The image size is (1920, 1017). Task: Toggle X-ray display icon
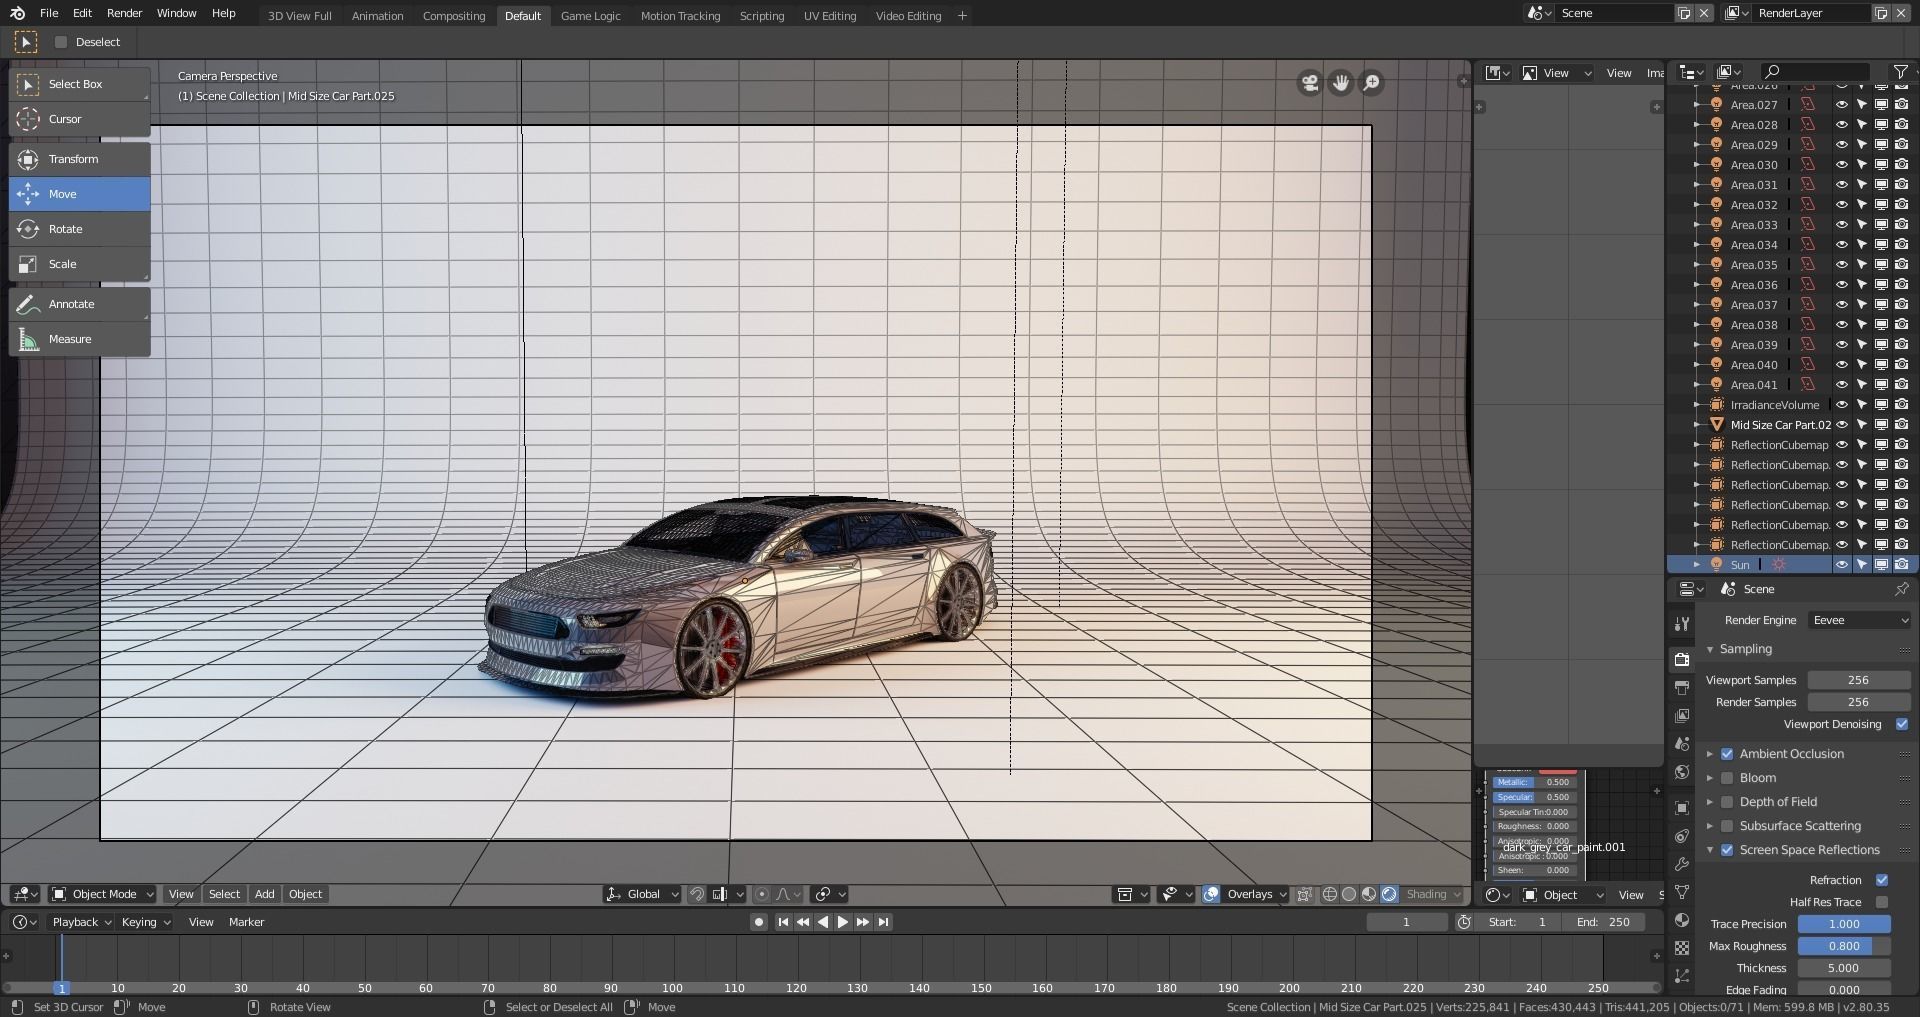[1304, 894]
